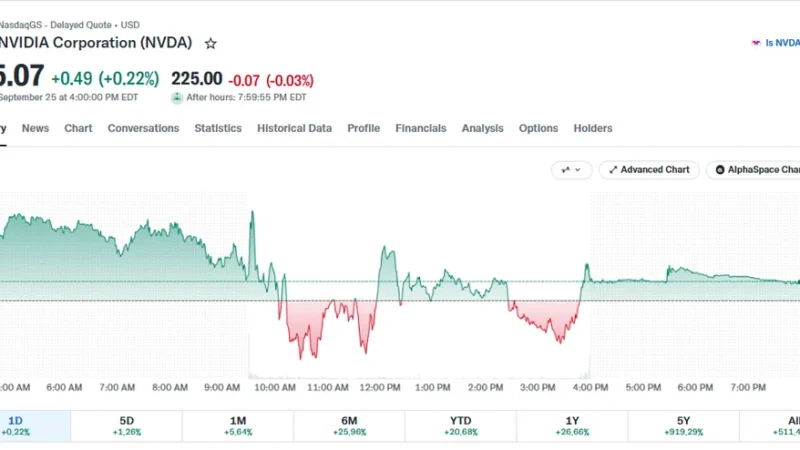Click the NVIDIA Corporation (NVDA) title
Screen dimensions: 800x450
[x=95, y=43]
